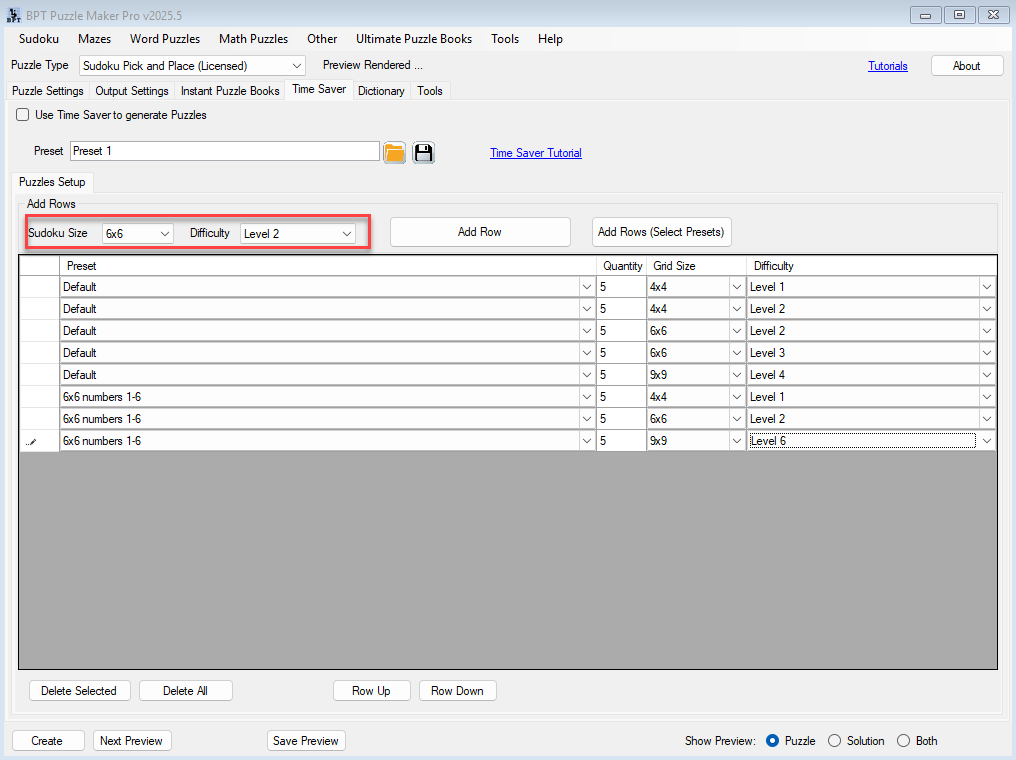This screenshot has height=760, width=1016.
Task: Click the BPT Puzzle Maker title bar icon
Action: (14, 15)
